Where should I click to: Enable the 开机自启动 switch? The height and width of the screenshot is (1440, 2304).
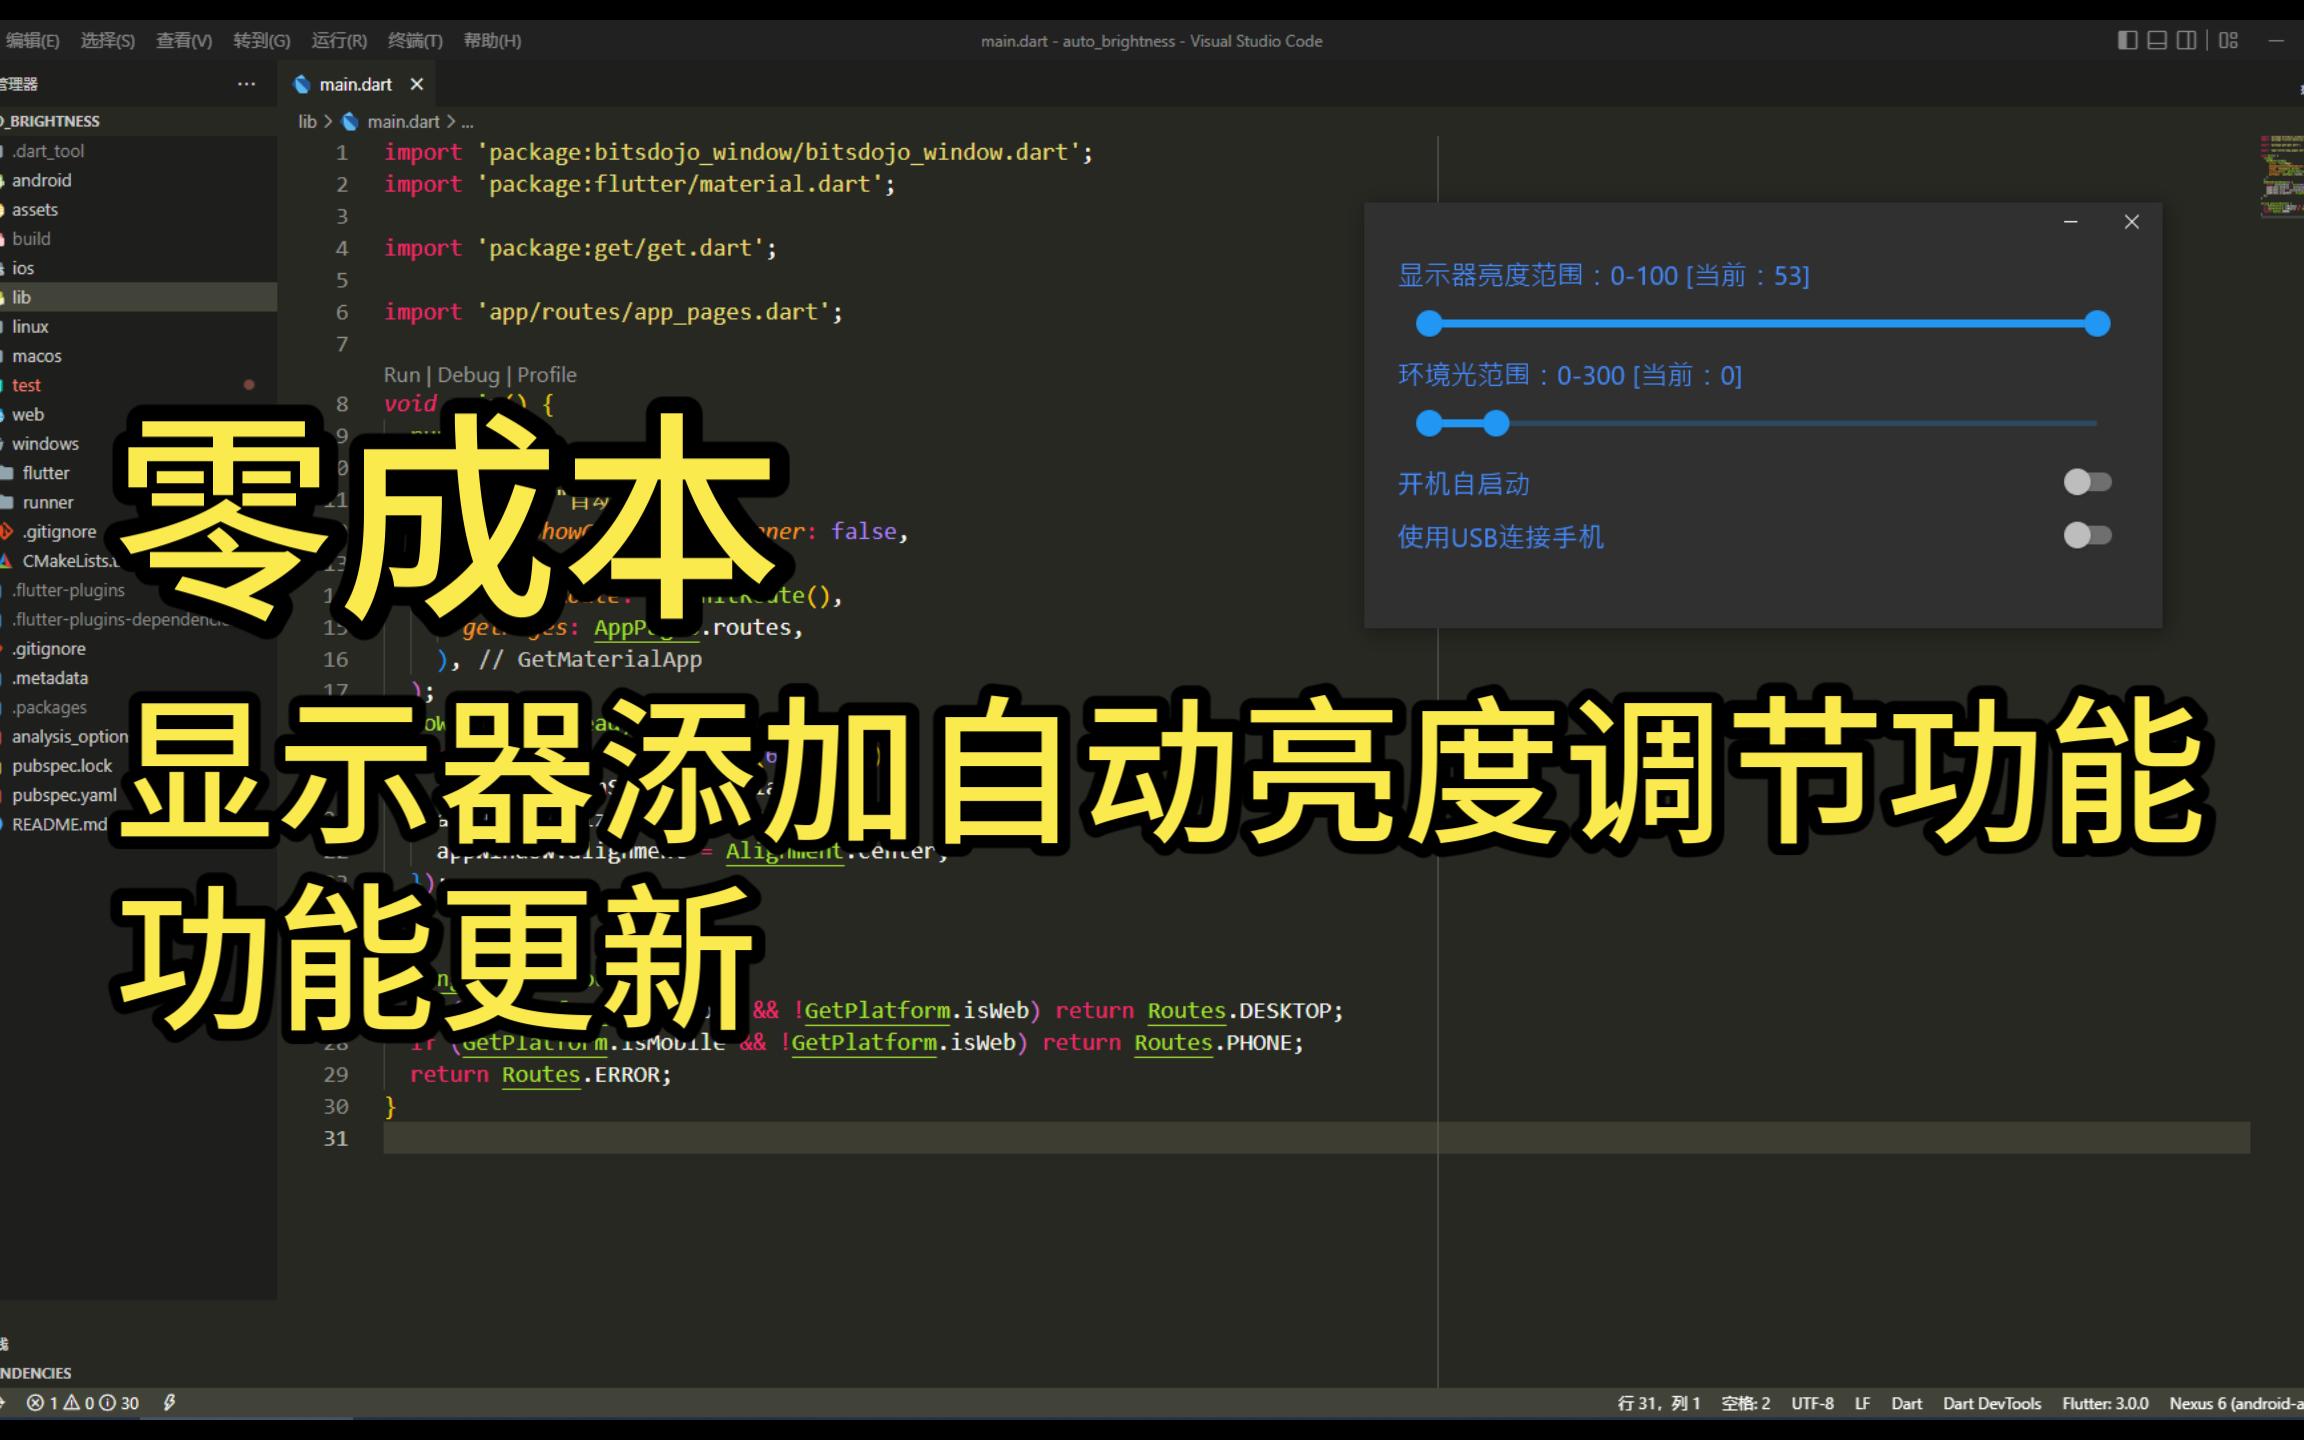pos(2087,482)
